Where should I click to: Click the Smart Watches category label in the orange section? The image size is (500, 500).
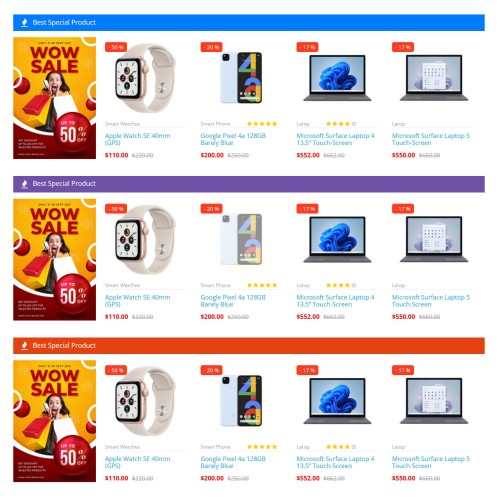tap(122, 447)
